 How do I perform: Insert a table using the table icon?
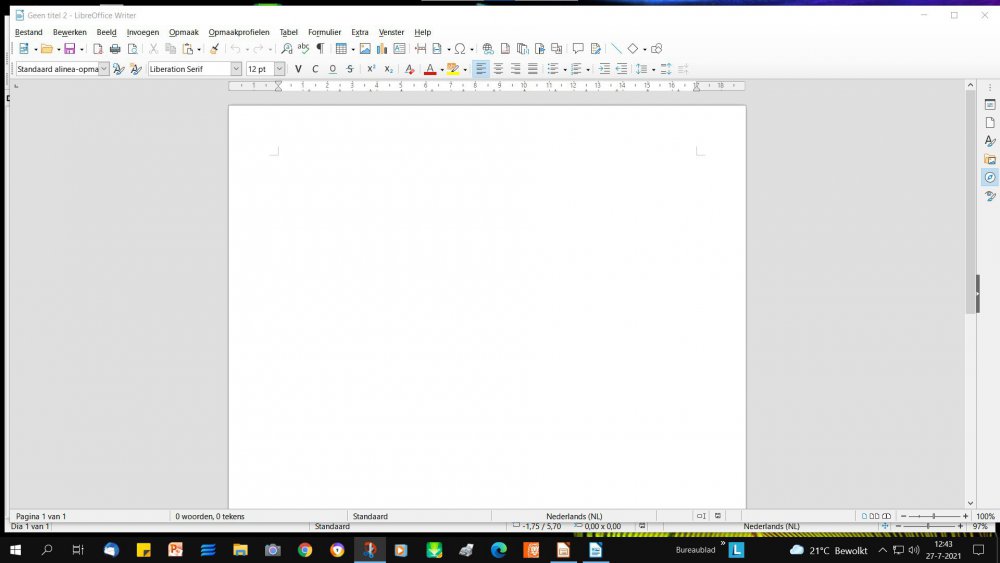tap(341, 49)
